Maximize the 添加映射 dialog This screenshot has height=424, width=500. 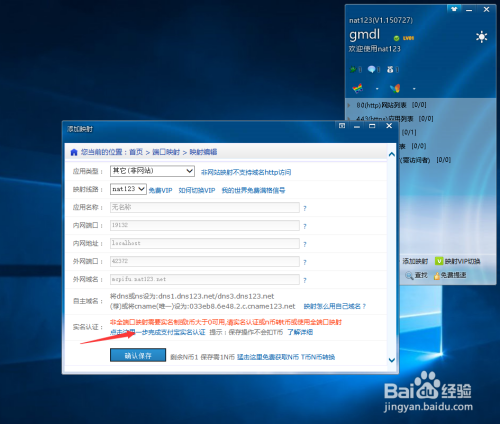click(372, 126)
